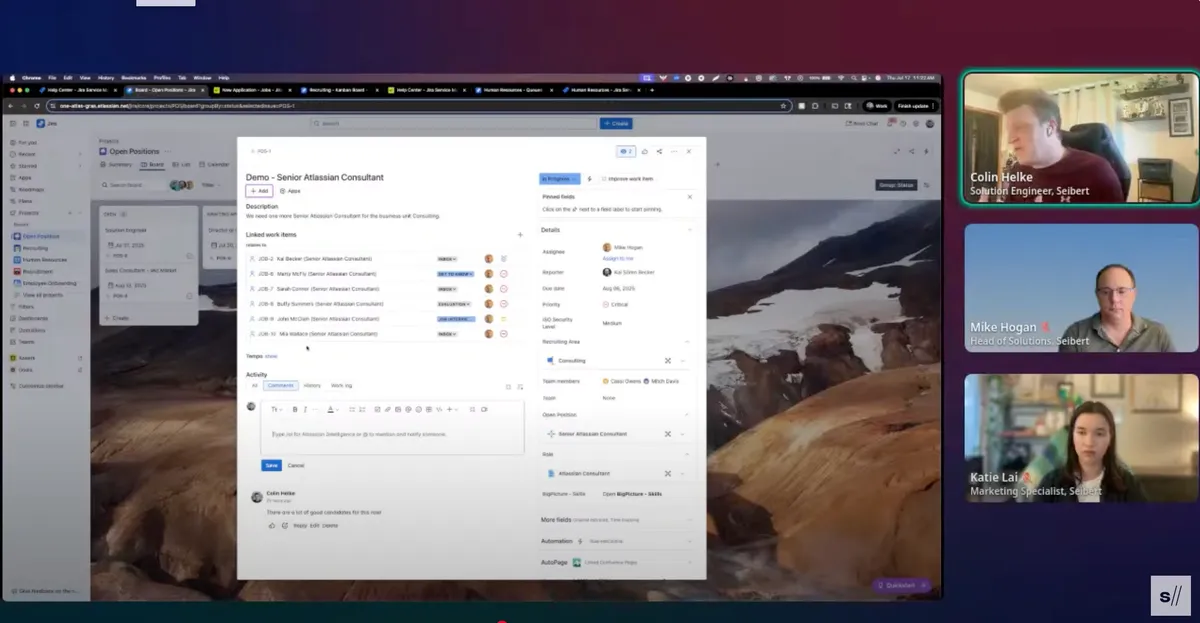Select the share icon on the work item dialog
1200x623 pixels.
pyautogui.click(x=658, y=151)
